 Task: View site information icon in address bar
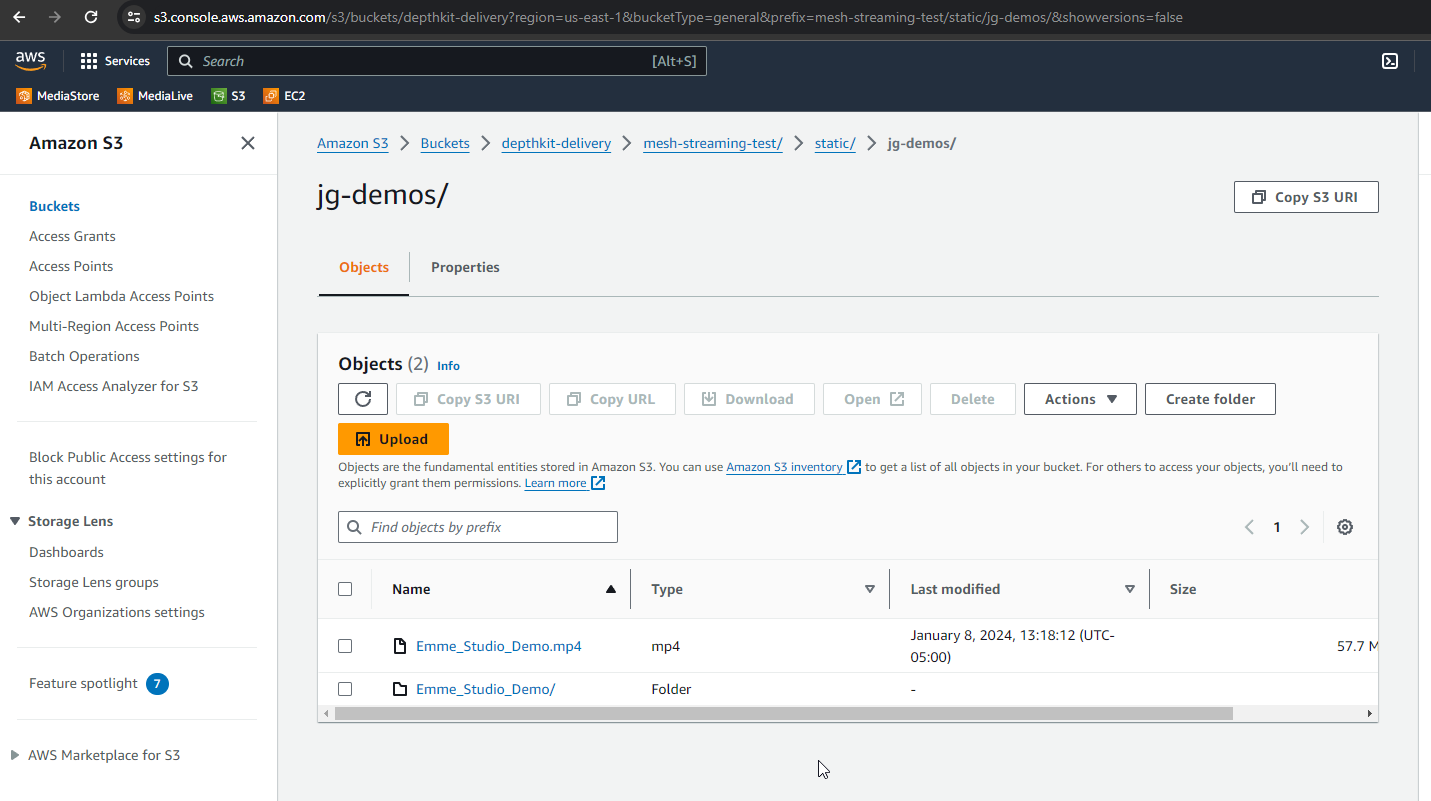point(134,17)
